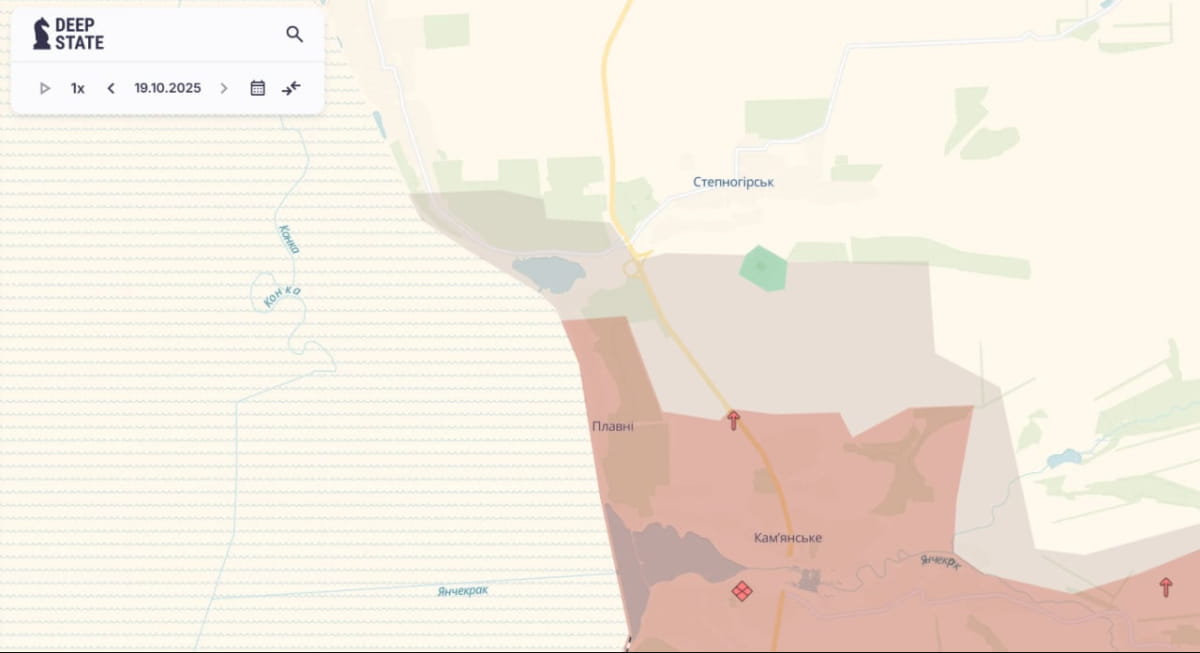This screenshot has height=653, width=1200.
Task: Click the 19.10.2025 date text
Action: [167, 88]
